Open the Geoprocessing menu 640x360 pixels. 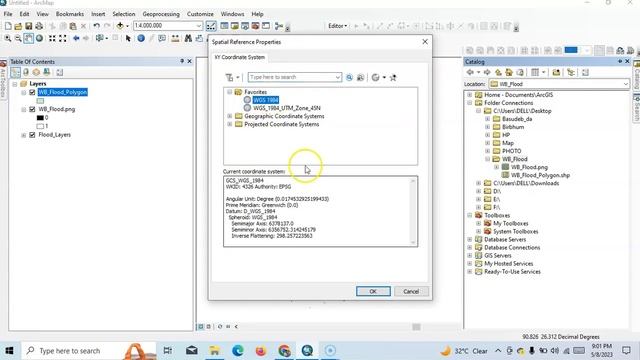coord(161,14)
